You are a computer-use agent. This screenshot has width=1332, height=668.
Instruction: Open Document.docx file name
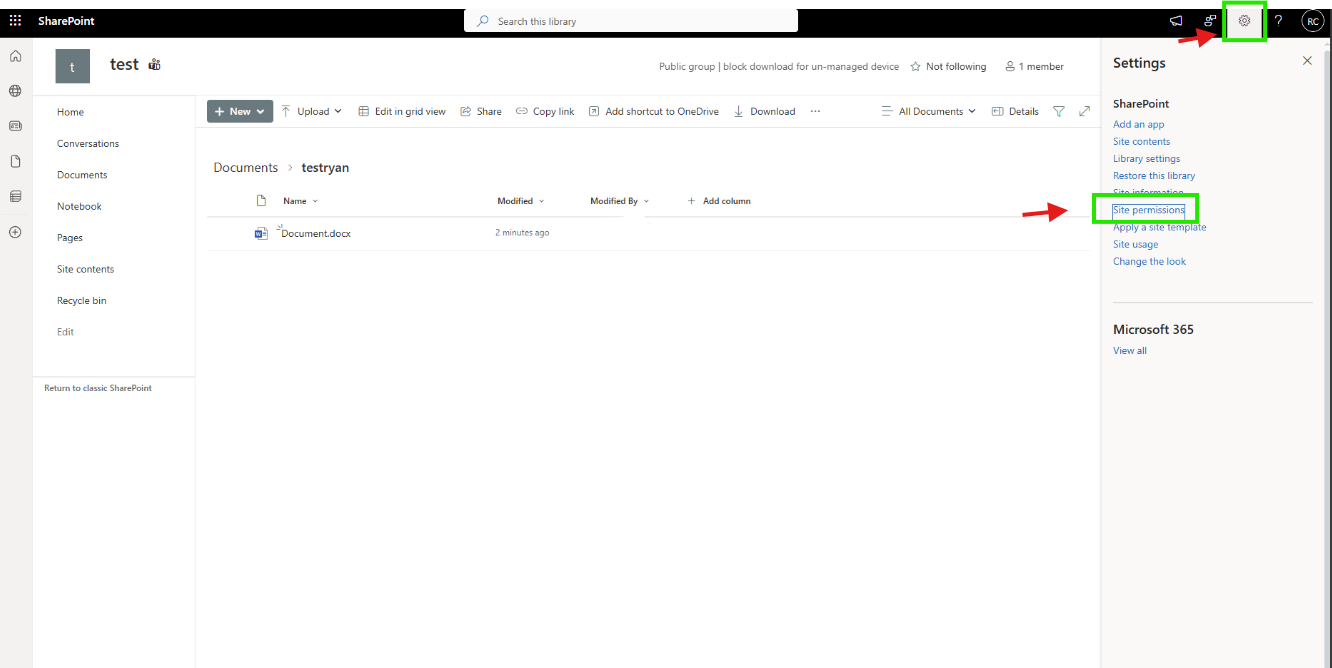click(316, 234)
